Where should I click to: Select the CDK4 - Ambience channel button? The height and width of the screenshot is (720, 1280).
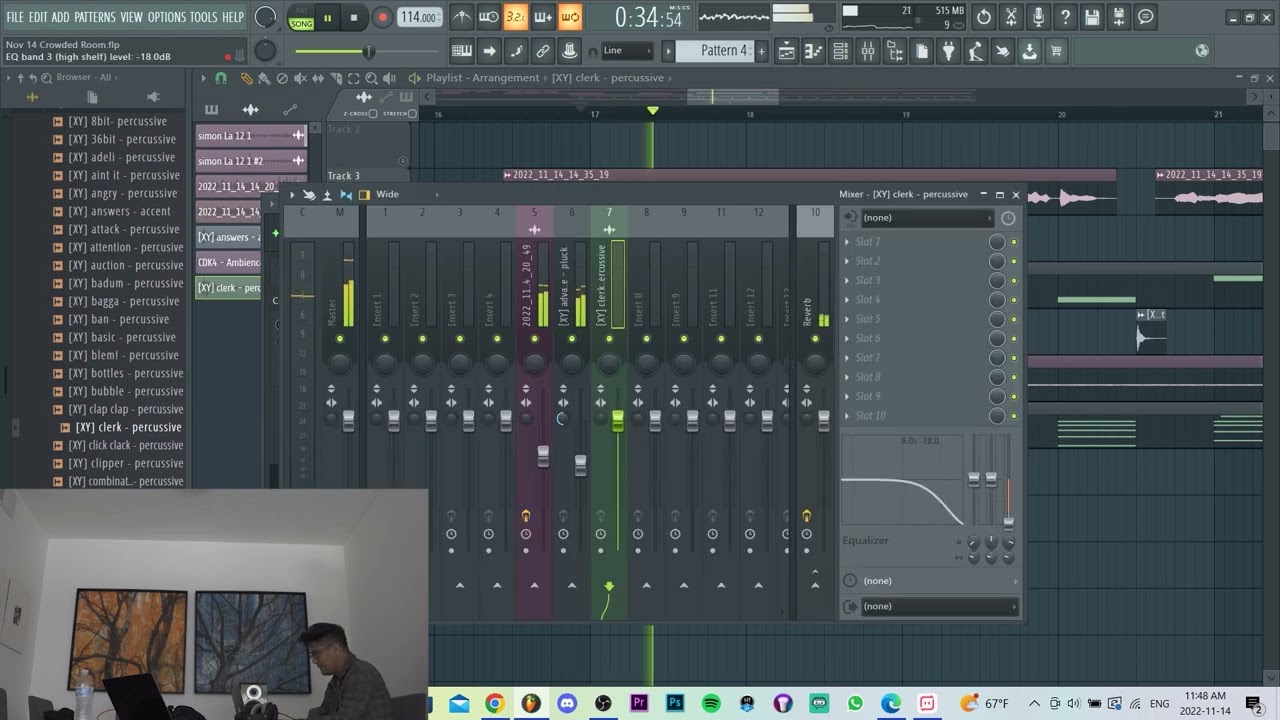click(x=228, y=263)
